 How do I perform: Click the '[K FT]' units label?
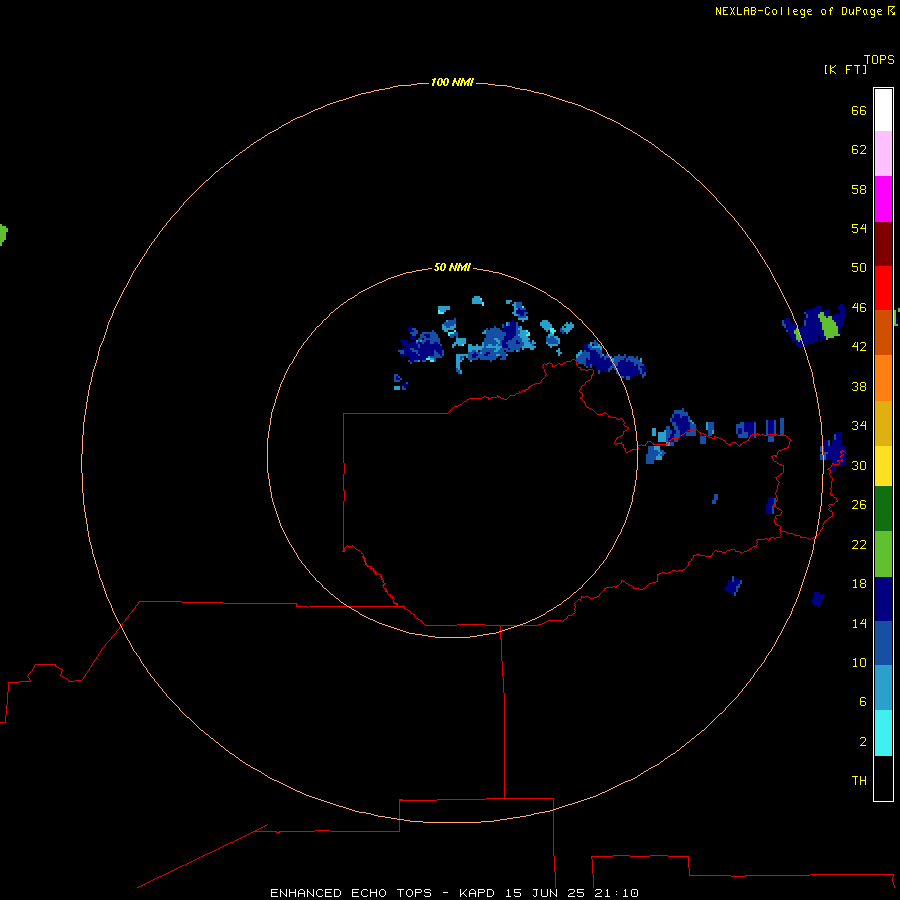pos(845,69)
